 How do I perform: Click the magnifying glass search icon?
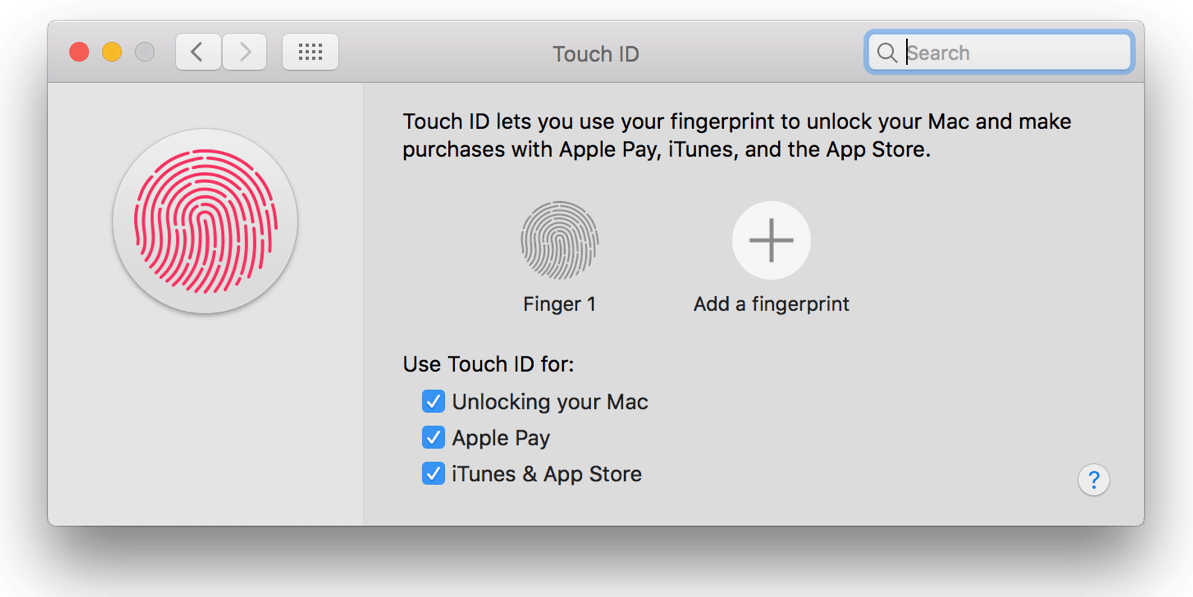pos(887,52)
